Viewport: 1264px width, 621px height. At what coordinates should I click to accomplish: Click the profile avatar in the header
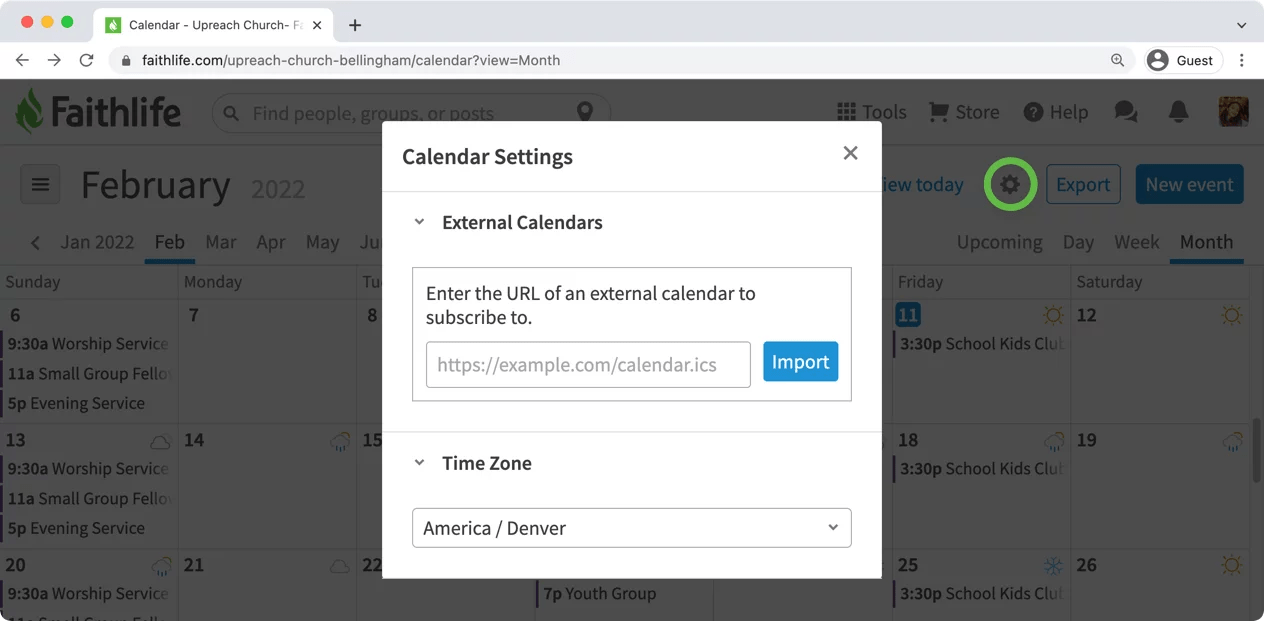(1234, 112)
